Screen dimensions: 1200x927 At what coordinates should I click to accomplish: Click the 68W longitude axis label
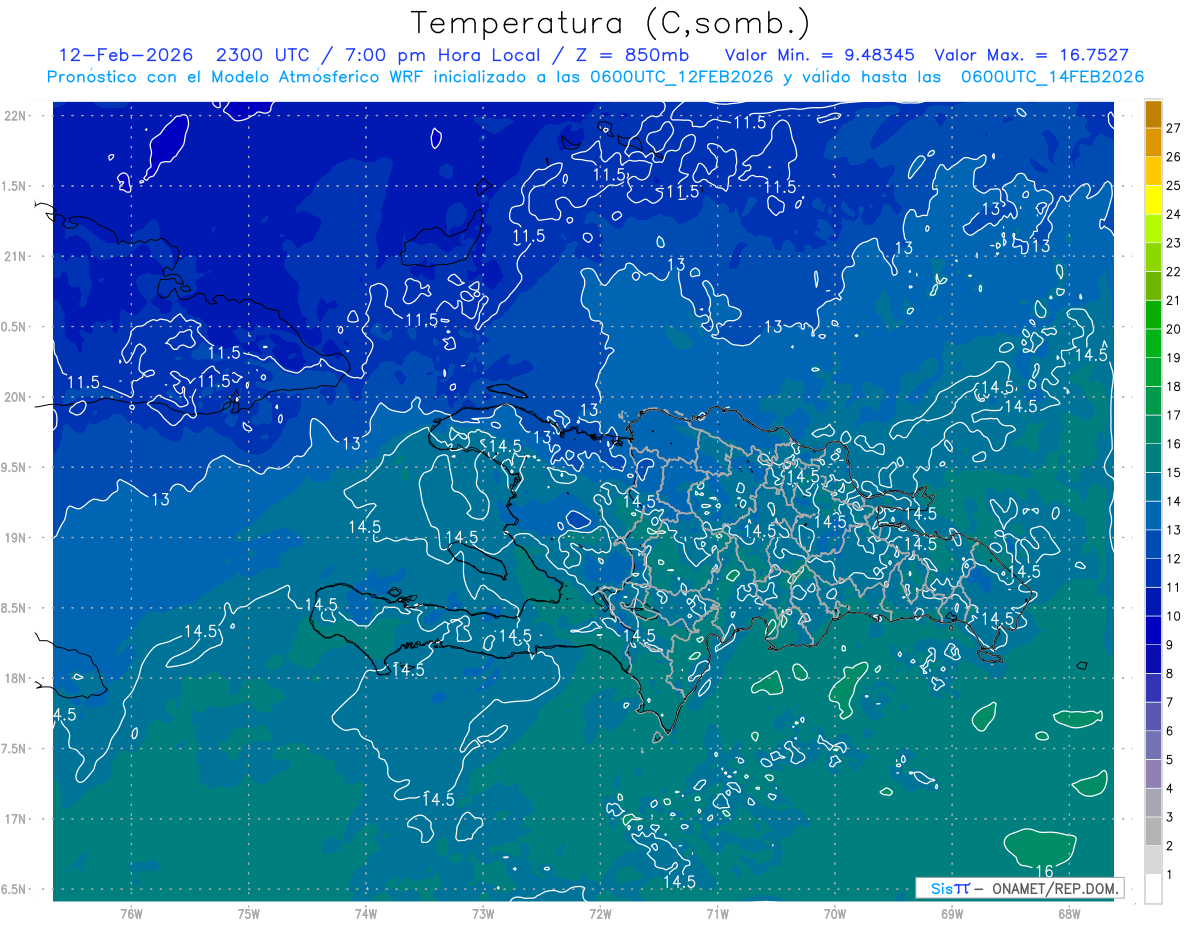pyautogui.click(x=1068, y=913)
